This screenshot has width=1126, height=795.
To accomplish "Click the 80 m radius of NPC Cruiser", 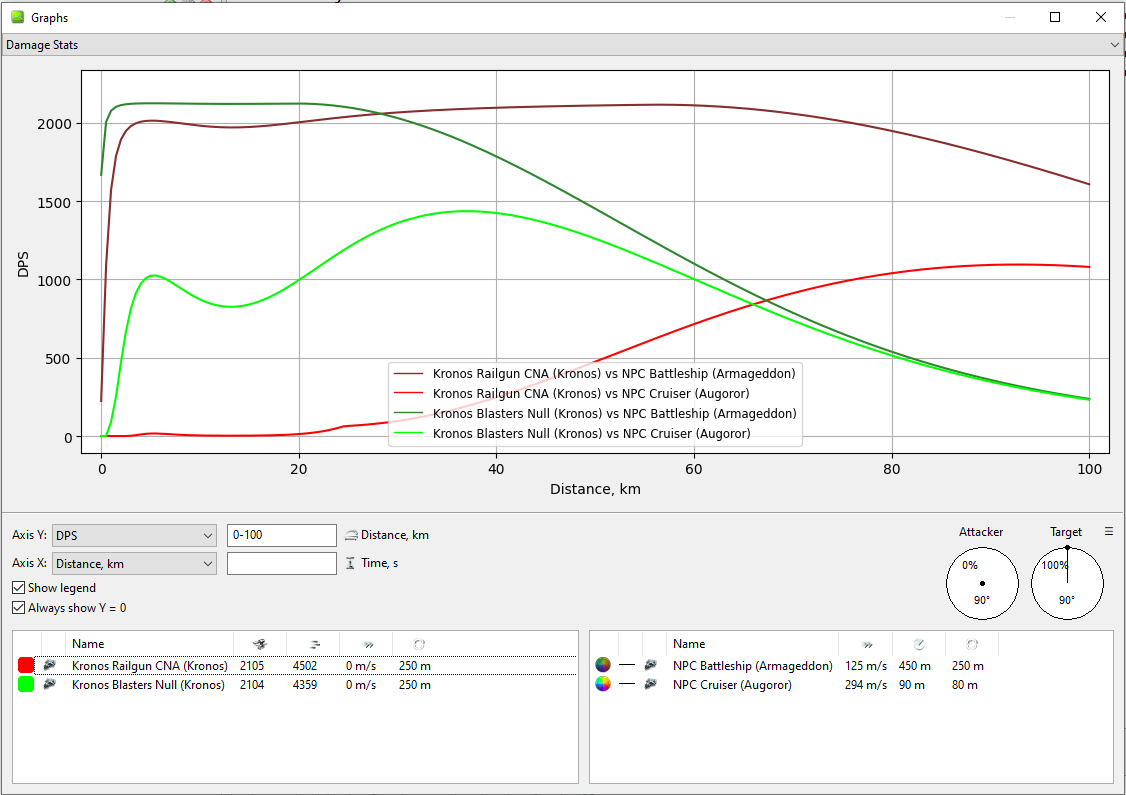I will [964, 685].
